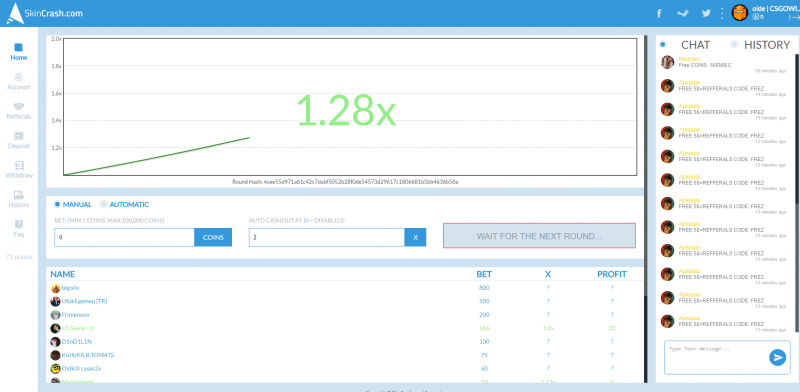Open the Faq sidebar item
This screenshot has width=800, height=392.
[x=19, y=229]
